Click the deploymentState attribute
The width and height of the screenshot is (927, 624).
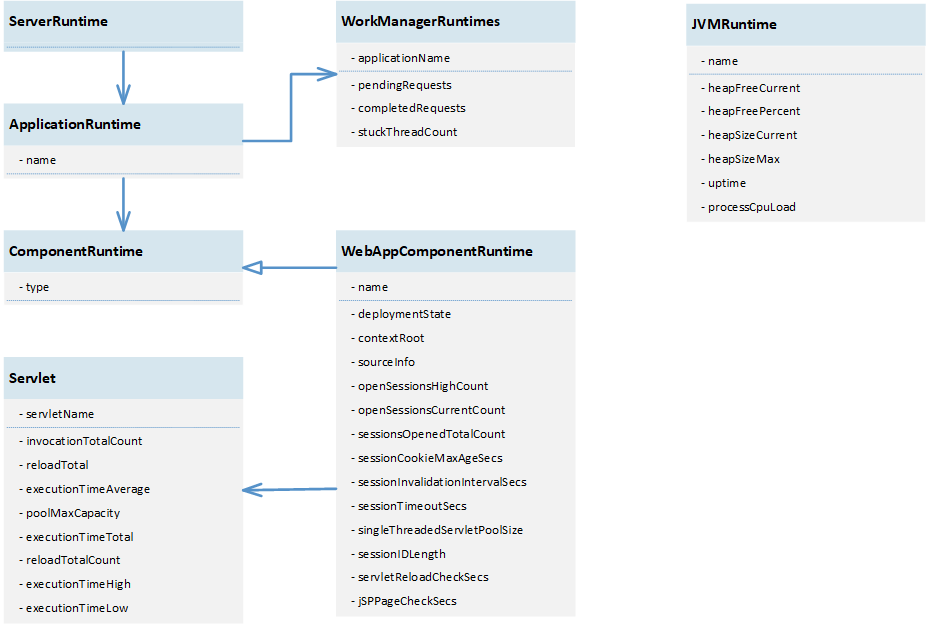tap(402, 313)
